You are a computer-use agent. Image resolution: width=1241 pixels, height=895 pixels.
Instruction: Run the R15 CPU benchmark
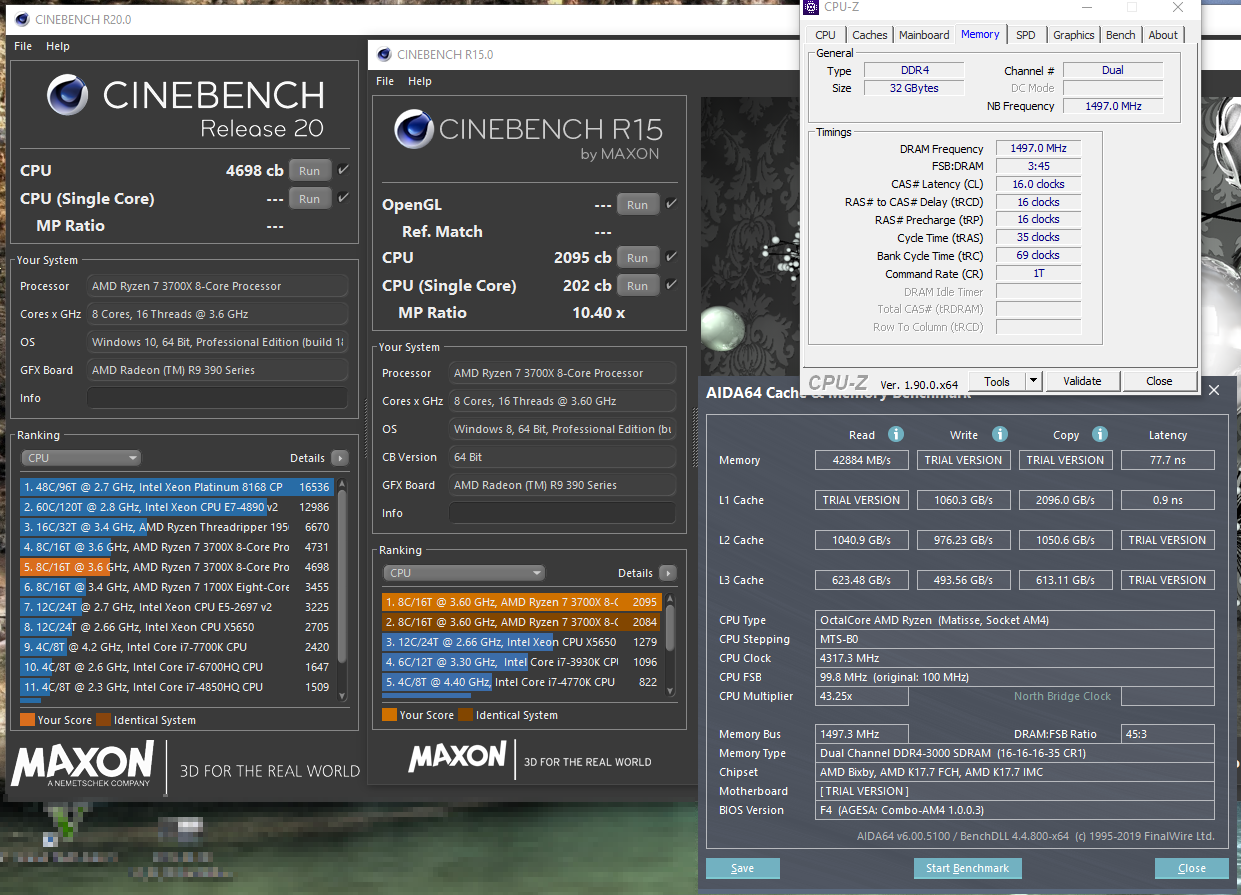[638, 257]
